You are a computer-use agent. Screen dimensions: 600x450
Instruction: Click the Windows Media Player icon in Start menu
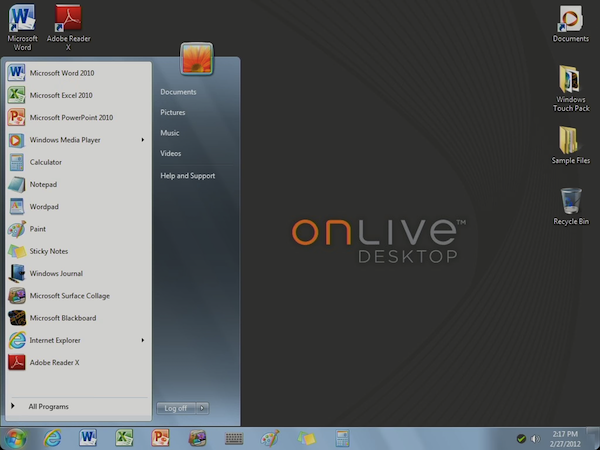(16, 140)
